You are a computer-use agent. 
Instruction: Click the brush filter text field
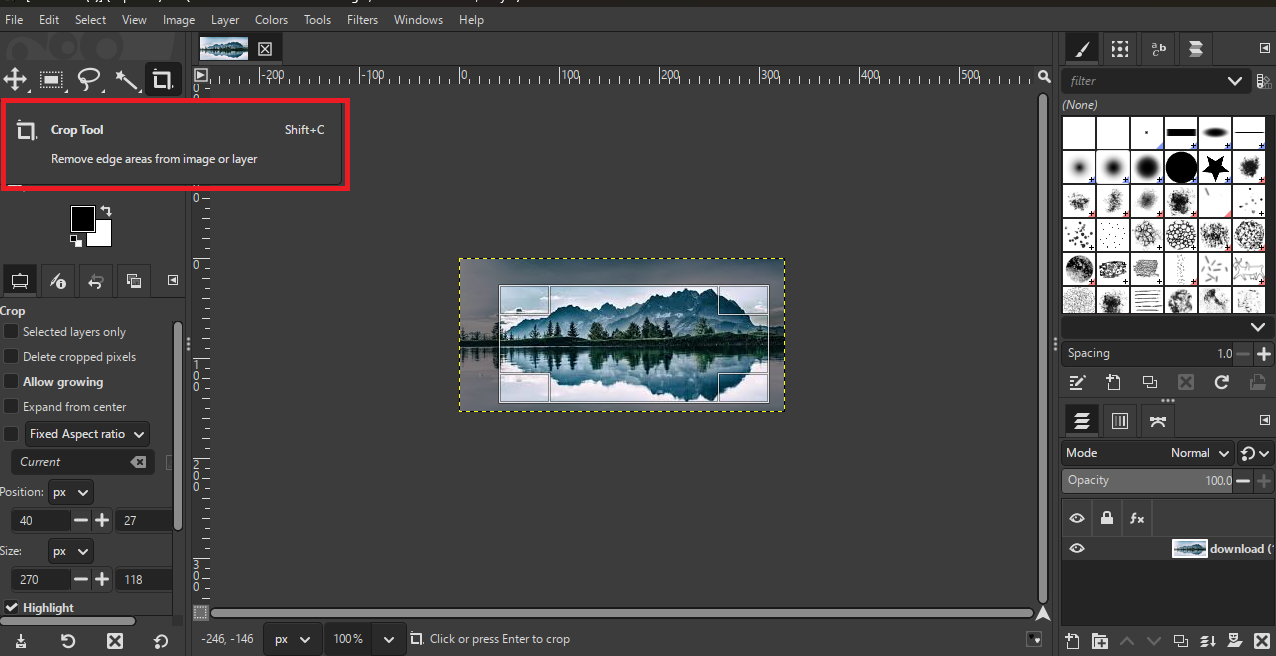coord(1142,81)
